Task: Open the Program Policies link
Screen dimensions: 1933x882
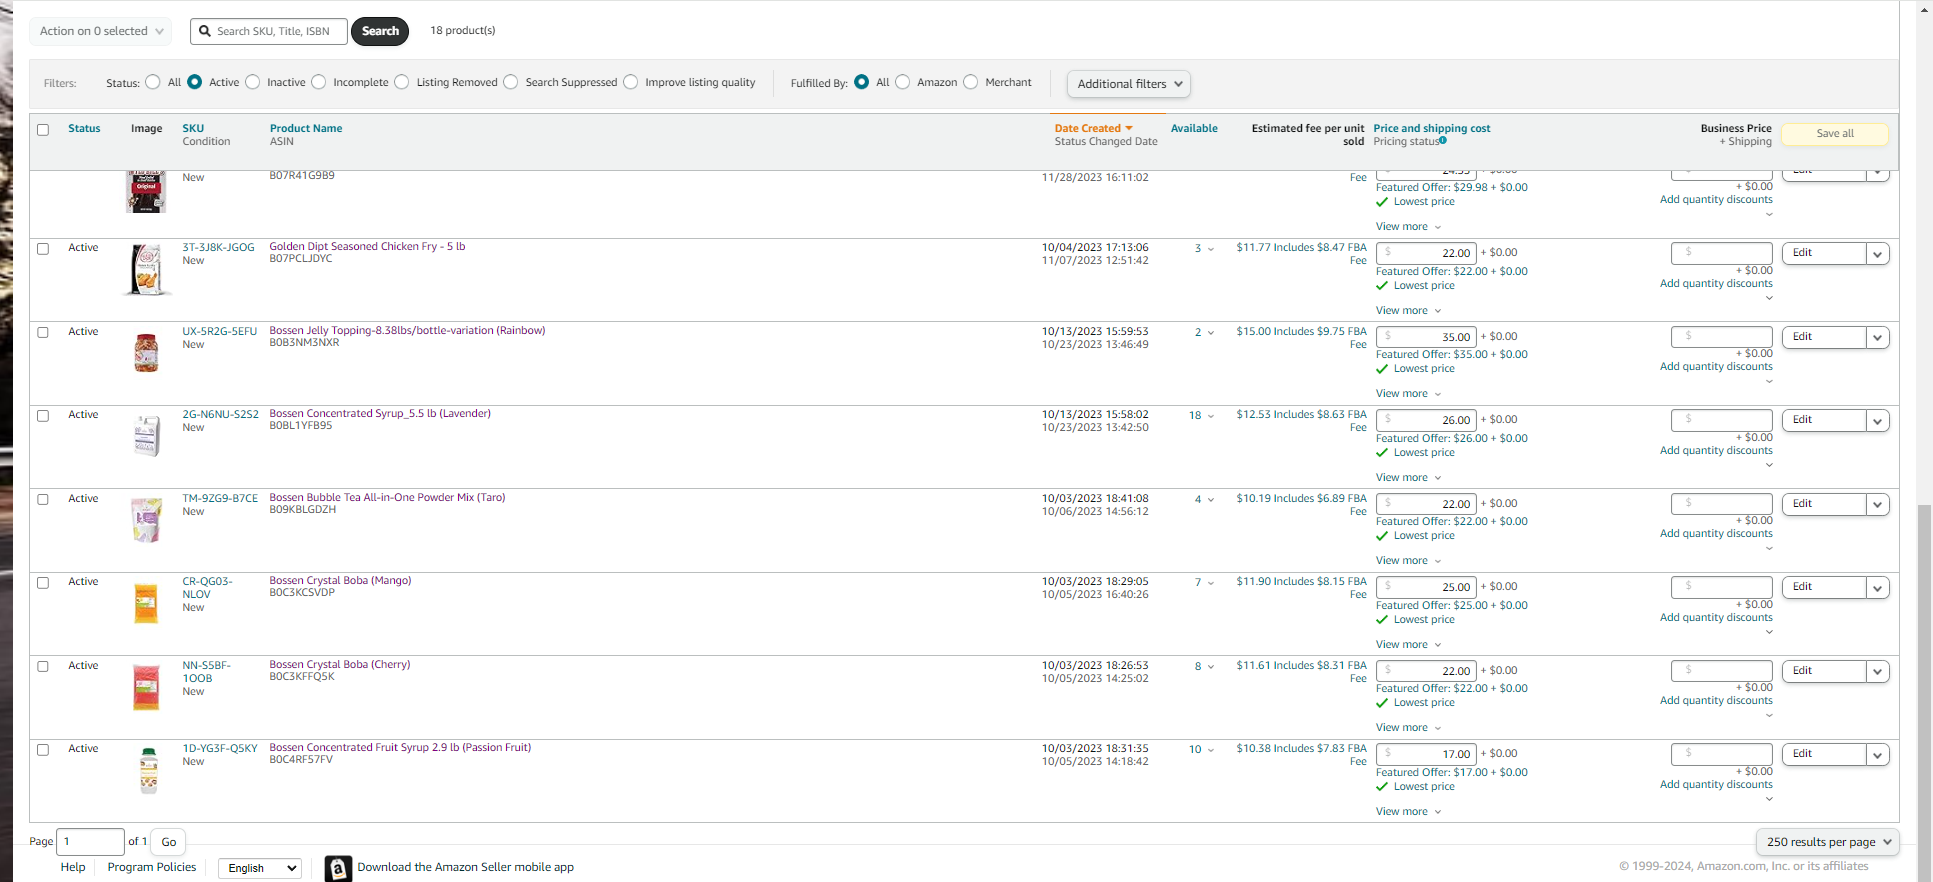Action: (152, 868)
